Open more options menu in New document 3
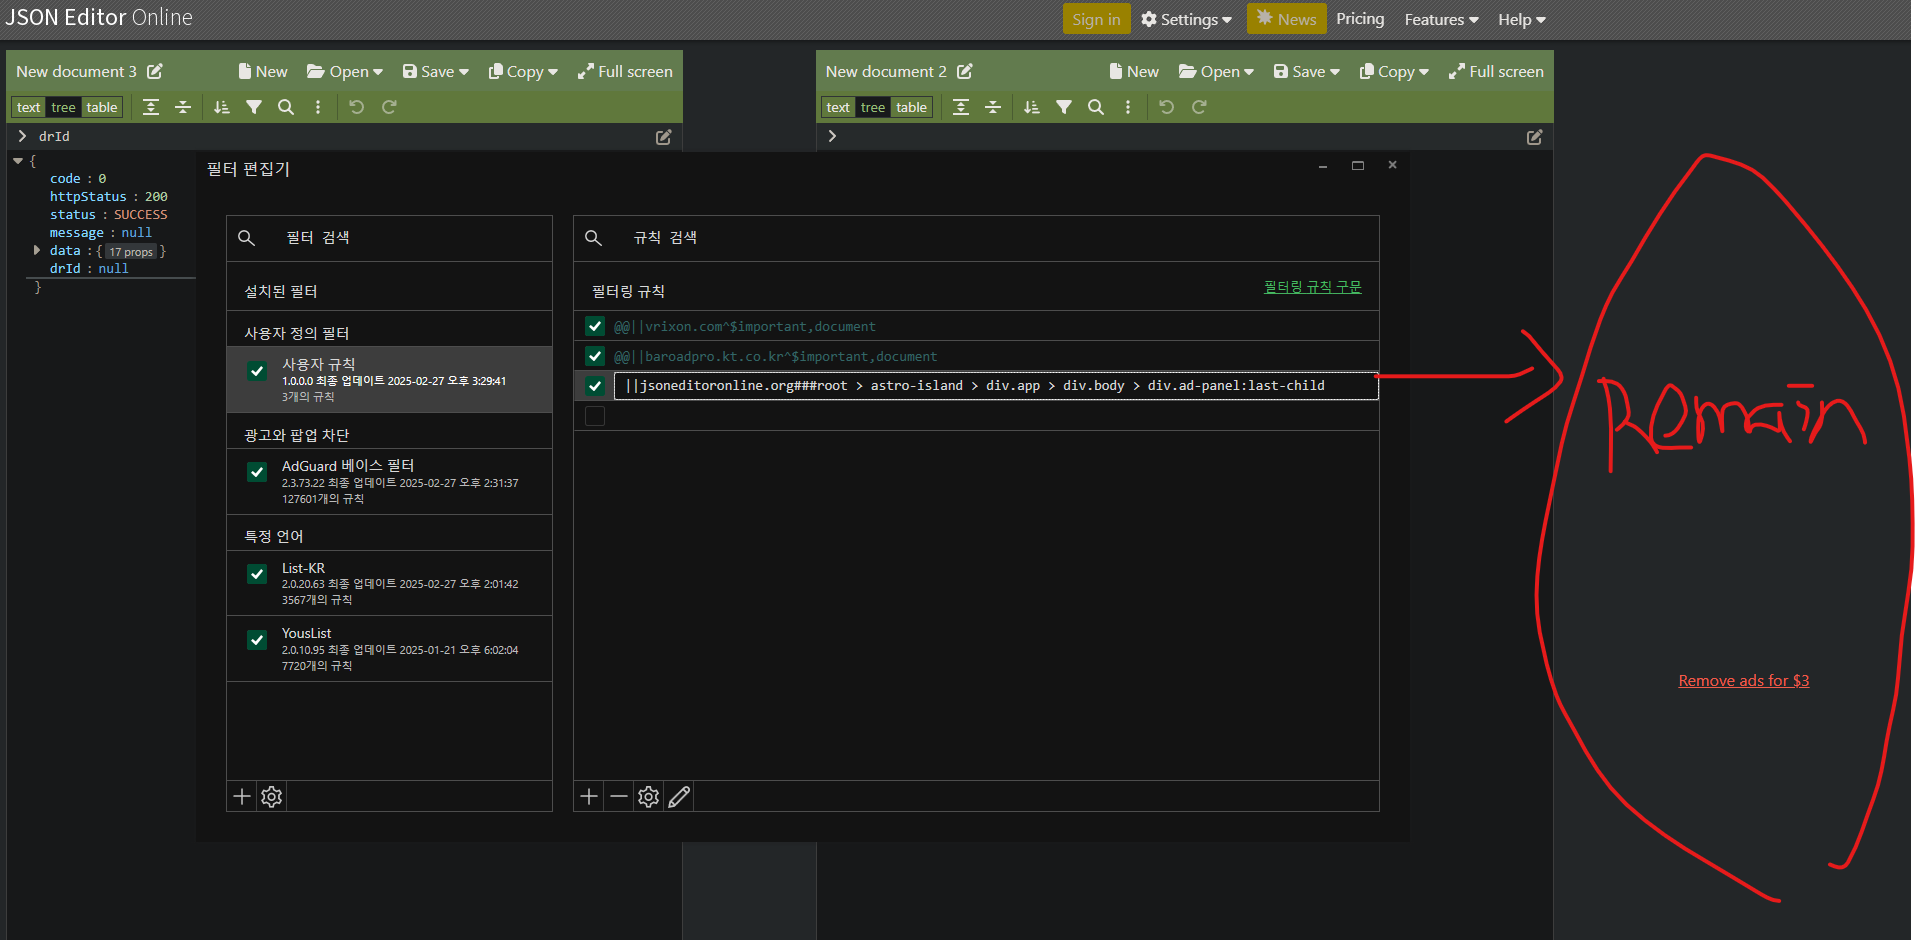The width and height of the screenshot is (1917, 940). pos(318,107)
